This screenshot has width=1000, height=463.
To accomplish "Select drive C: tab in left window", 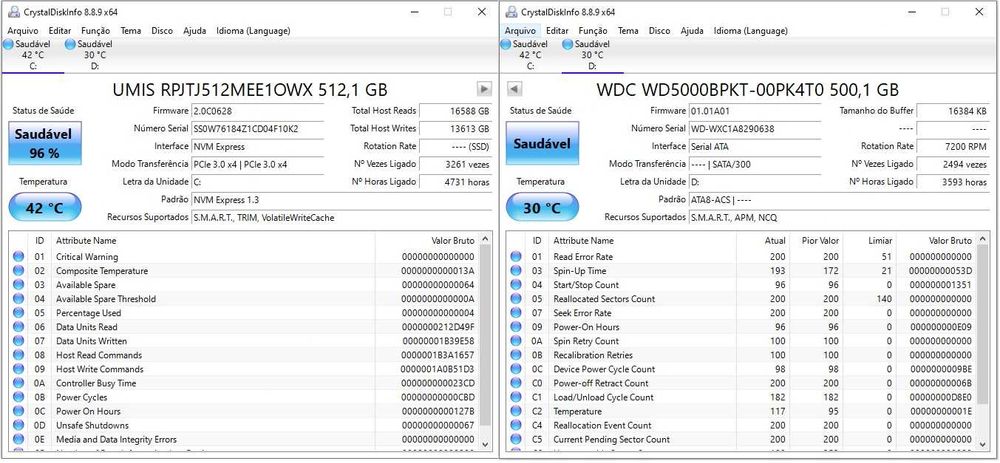I will (32, 55).
